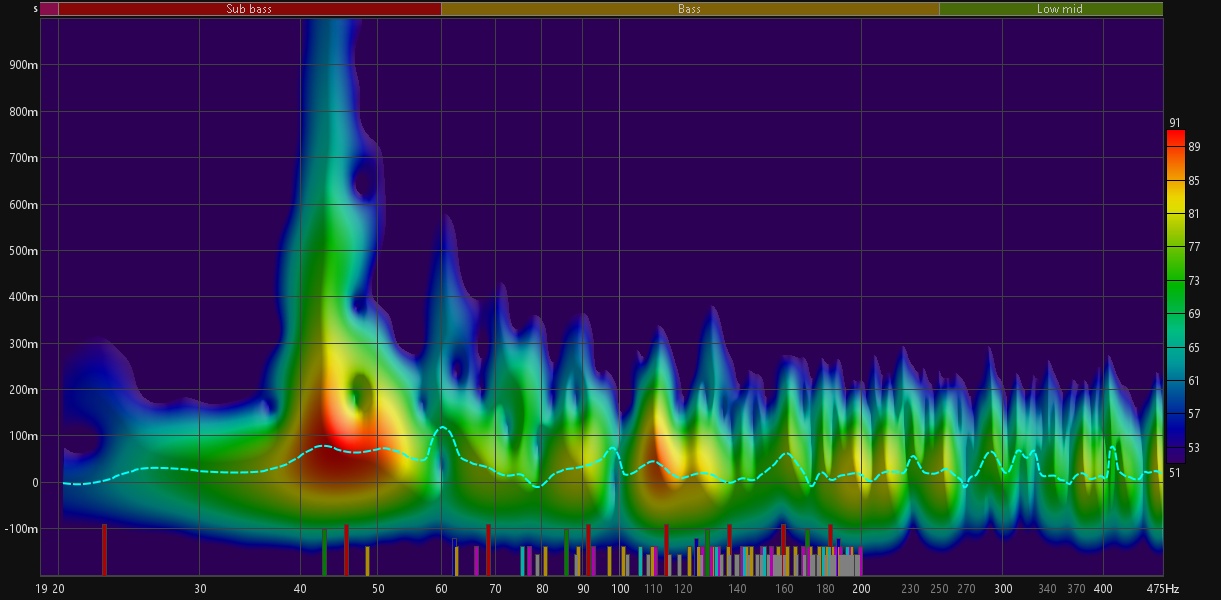1221x600 pixels.
Task: Select the green modal bar just above 40 Hz
Action: (325, 551)
